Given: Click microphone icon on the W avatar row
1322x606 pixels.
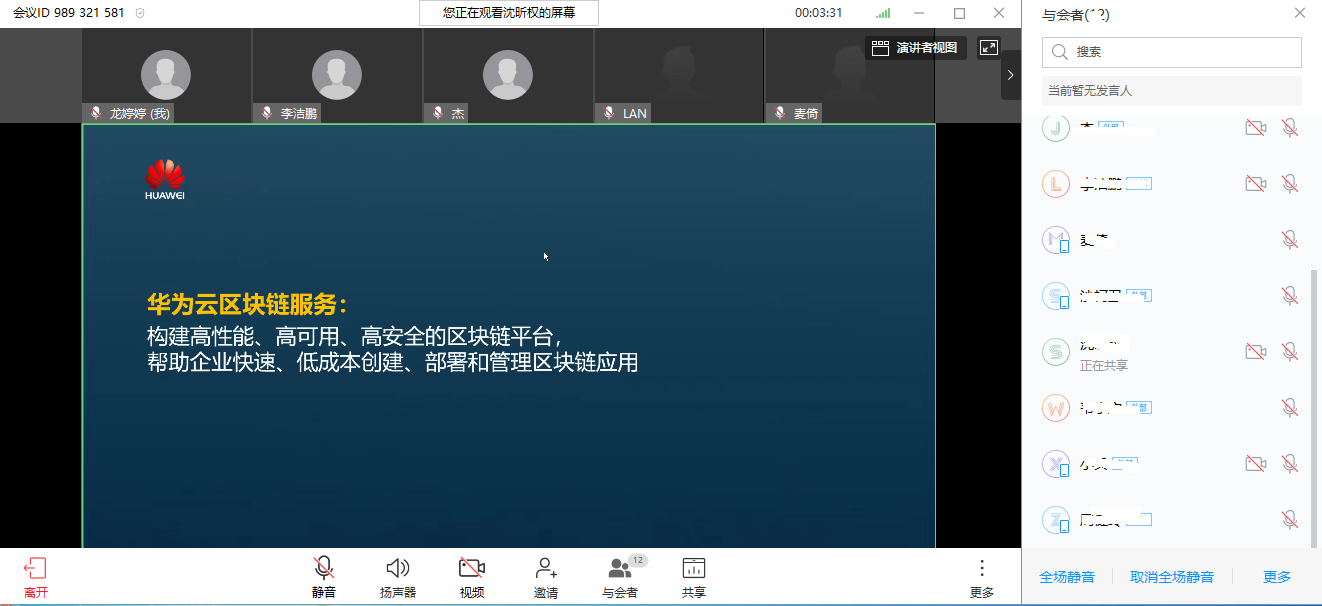Looking at the screenshot, I should coord(1290,408).
